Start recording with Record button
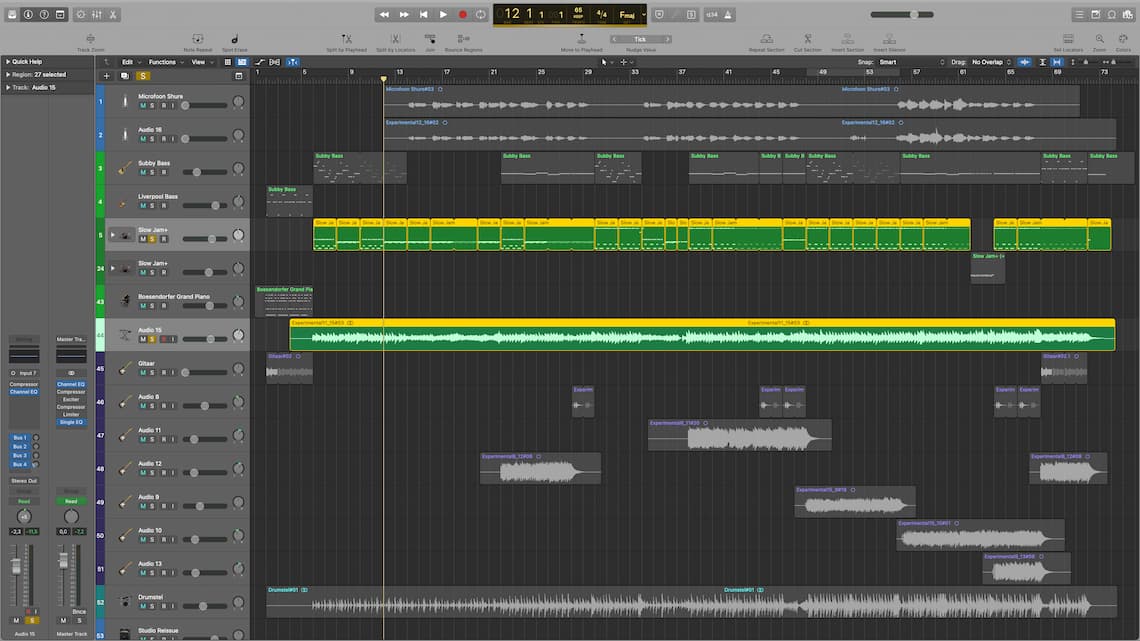 coord(462,15)
